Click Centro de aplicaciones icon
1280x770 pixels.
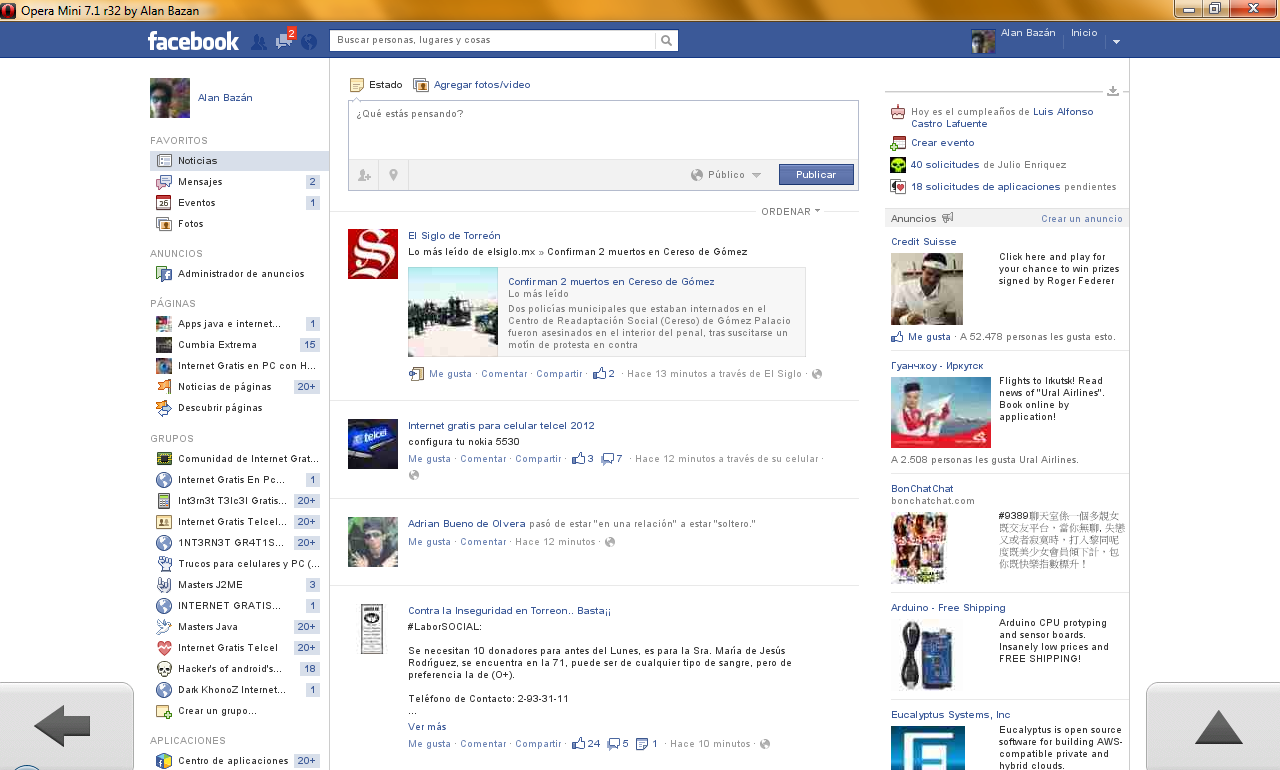164,761
